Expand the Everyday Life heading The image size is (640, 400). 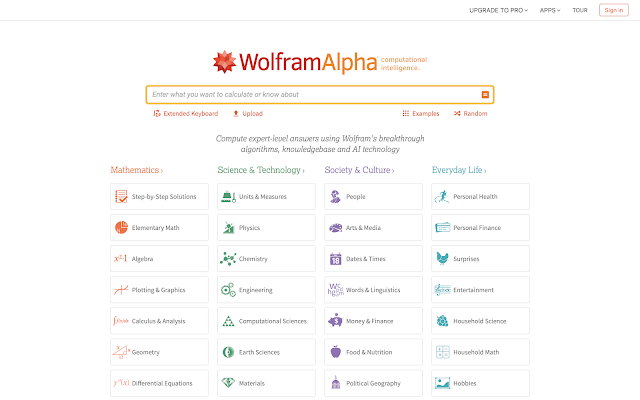coord(459,170)
